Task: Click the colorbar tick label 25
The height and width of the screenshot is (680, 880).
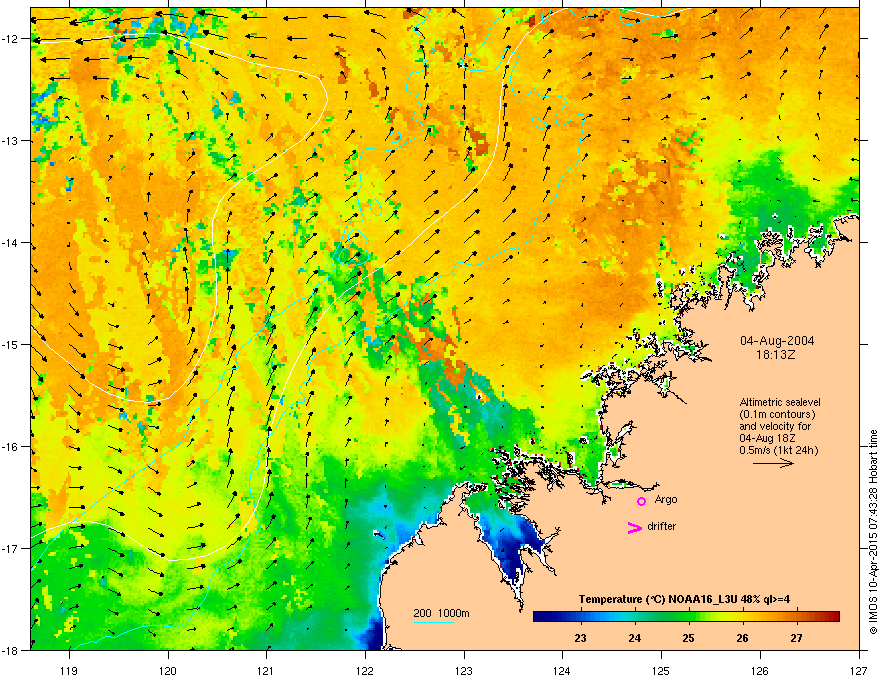Action: (688, 638)
